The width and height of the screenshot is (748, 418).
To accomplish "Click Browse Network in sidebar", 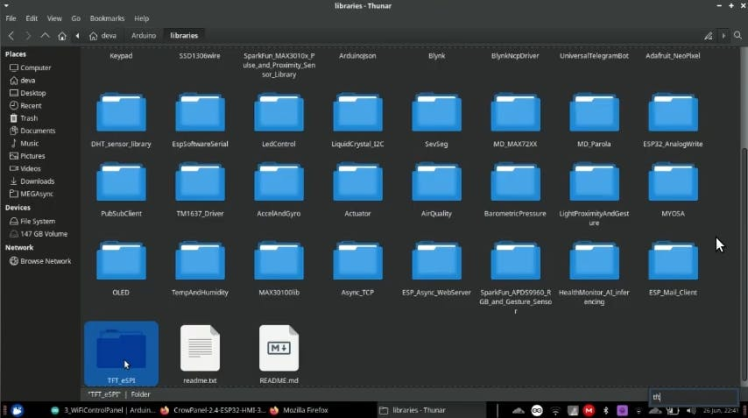I will [45, 261].
